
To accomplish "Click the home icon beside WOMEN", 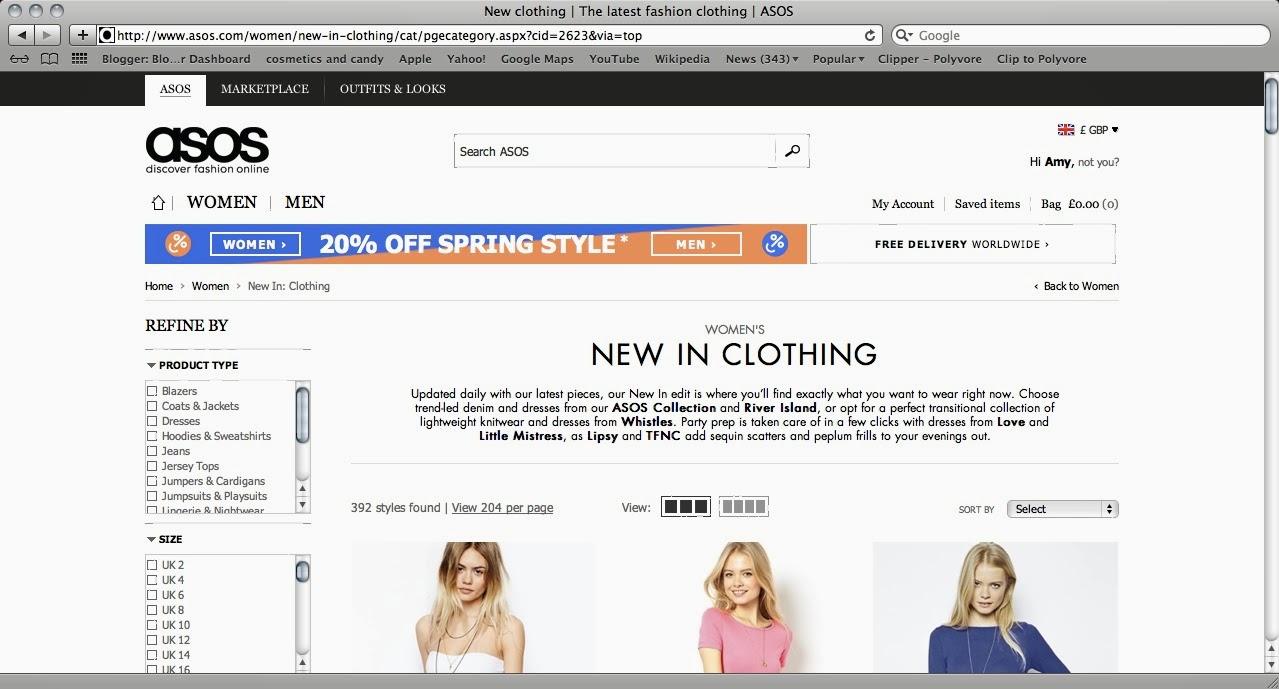I will coord(158,203).
